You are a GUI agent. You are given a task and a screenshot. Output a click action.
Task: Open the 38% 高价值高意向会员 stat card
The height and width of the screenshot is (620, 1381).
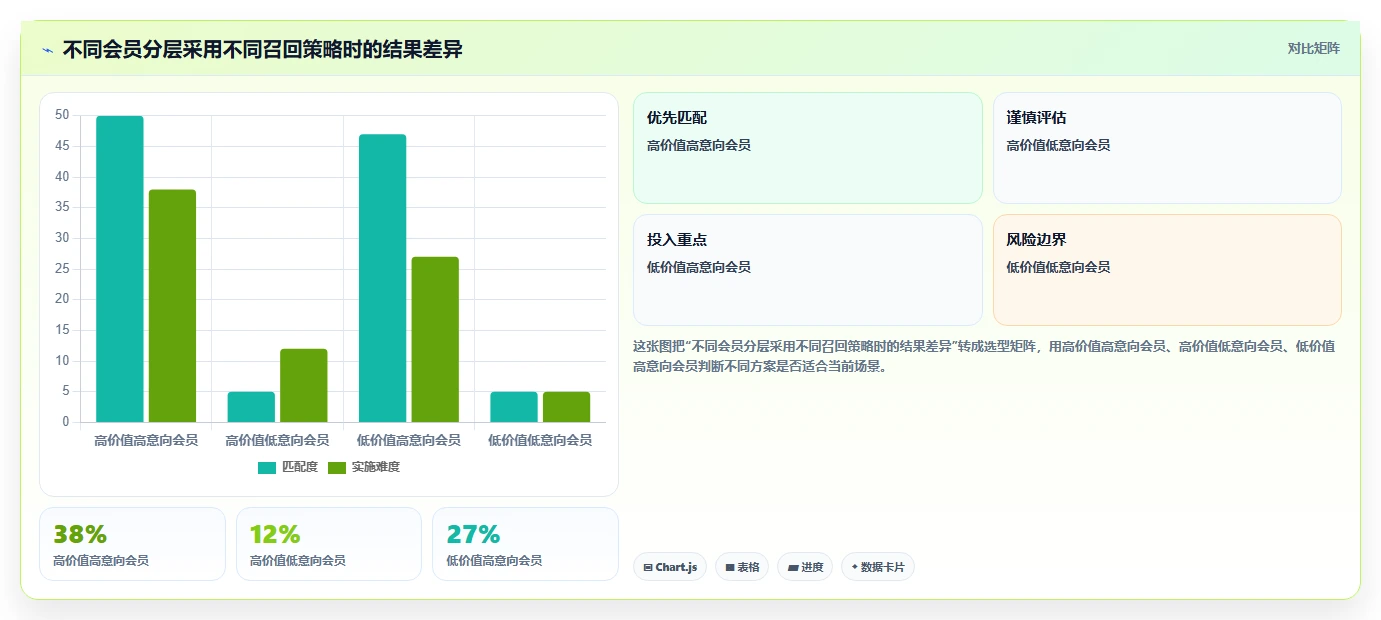click(x=132, y=544)
